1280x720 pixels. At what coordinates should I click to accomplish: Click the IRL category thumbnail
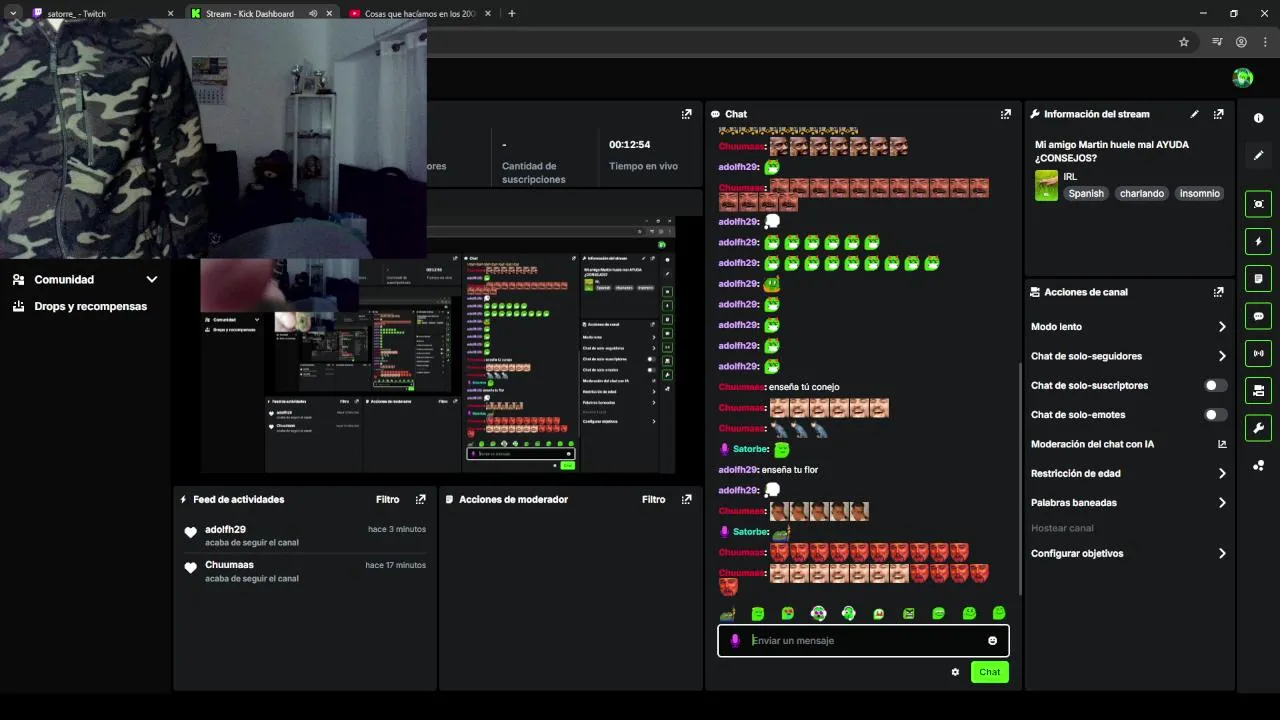1046,185
